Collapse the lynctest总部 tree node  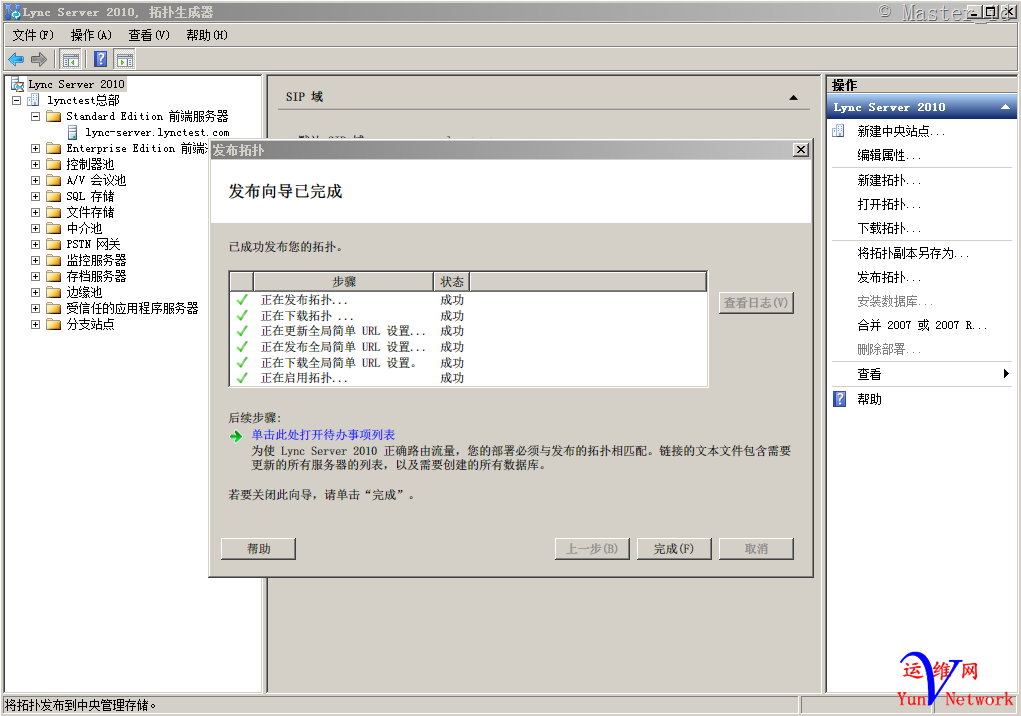(x=16, y=100)
